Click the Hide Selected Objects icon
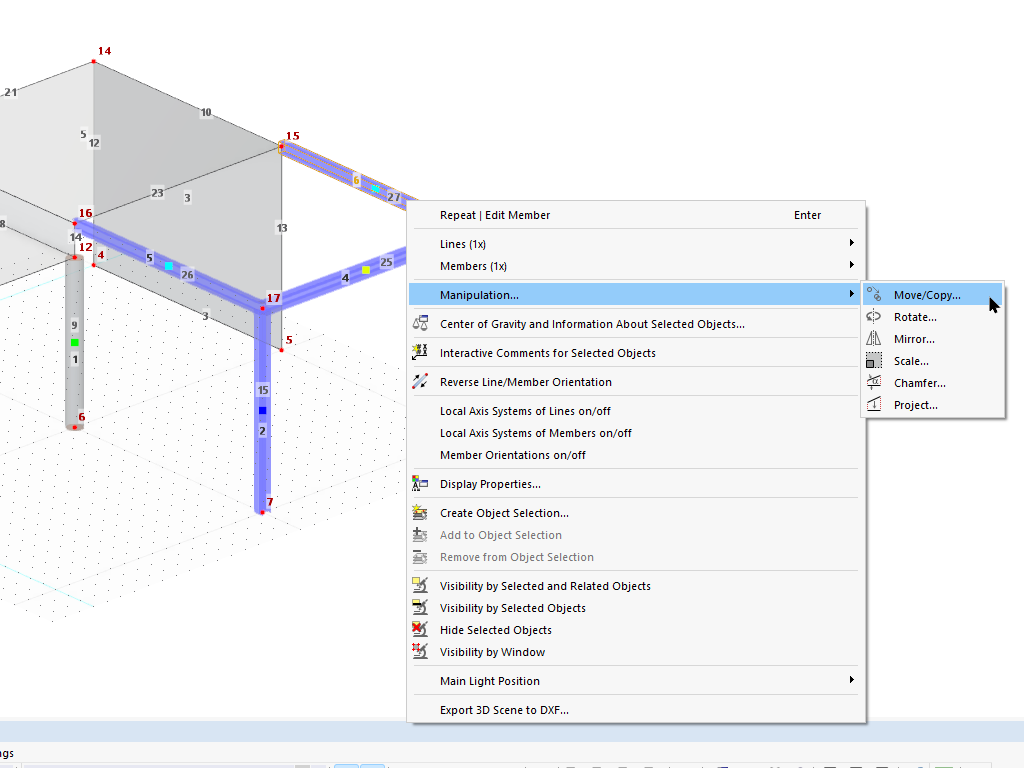This screenshot has height=768, width=1024. (x=420, y=630)
